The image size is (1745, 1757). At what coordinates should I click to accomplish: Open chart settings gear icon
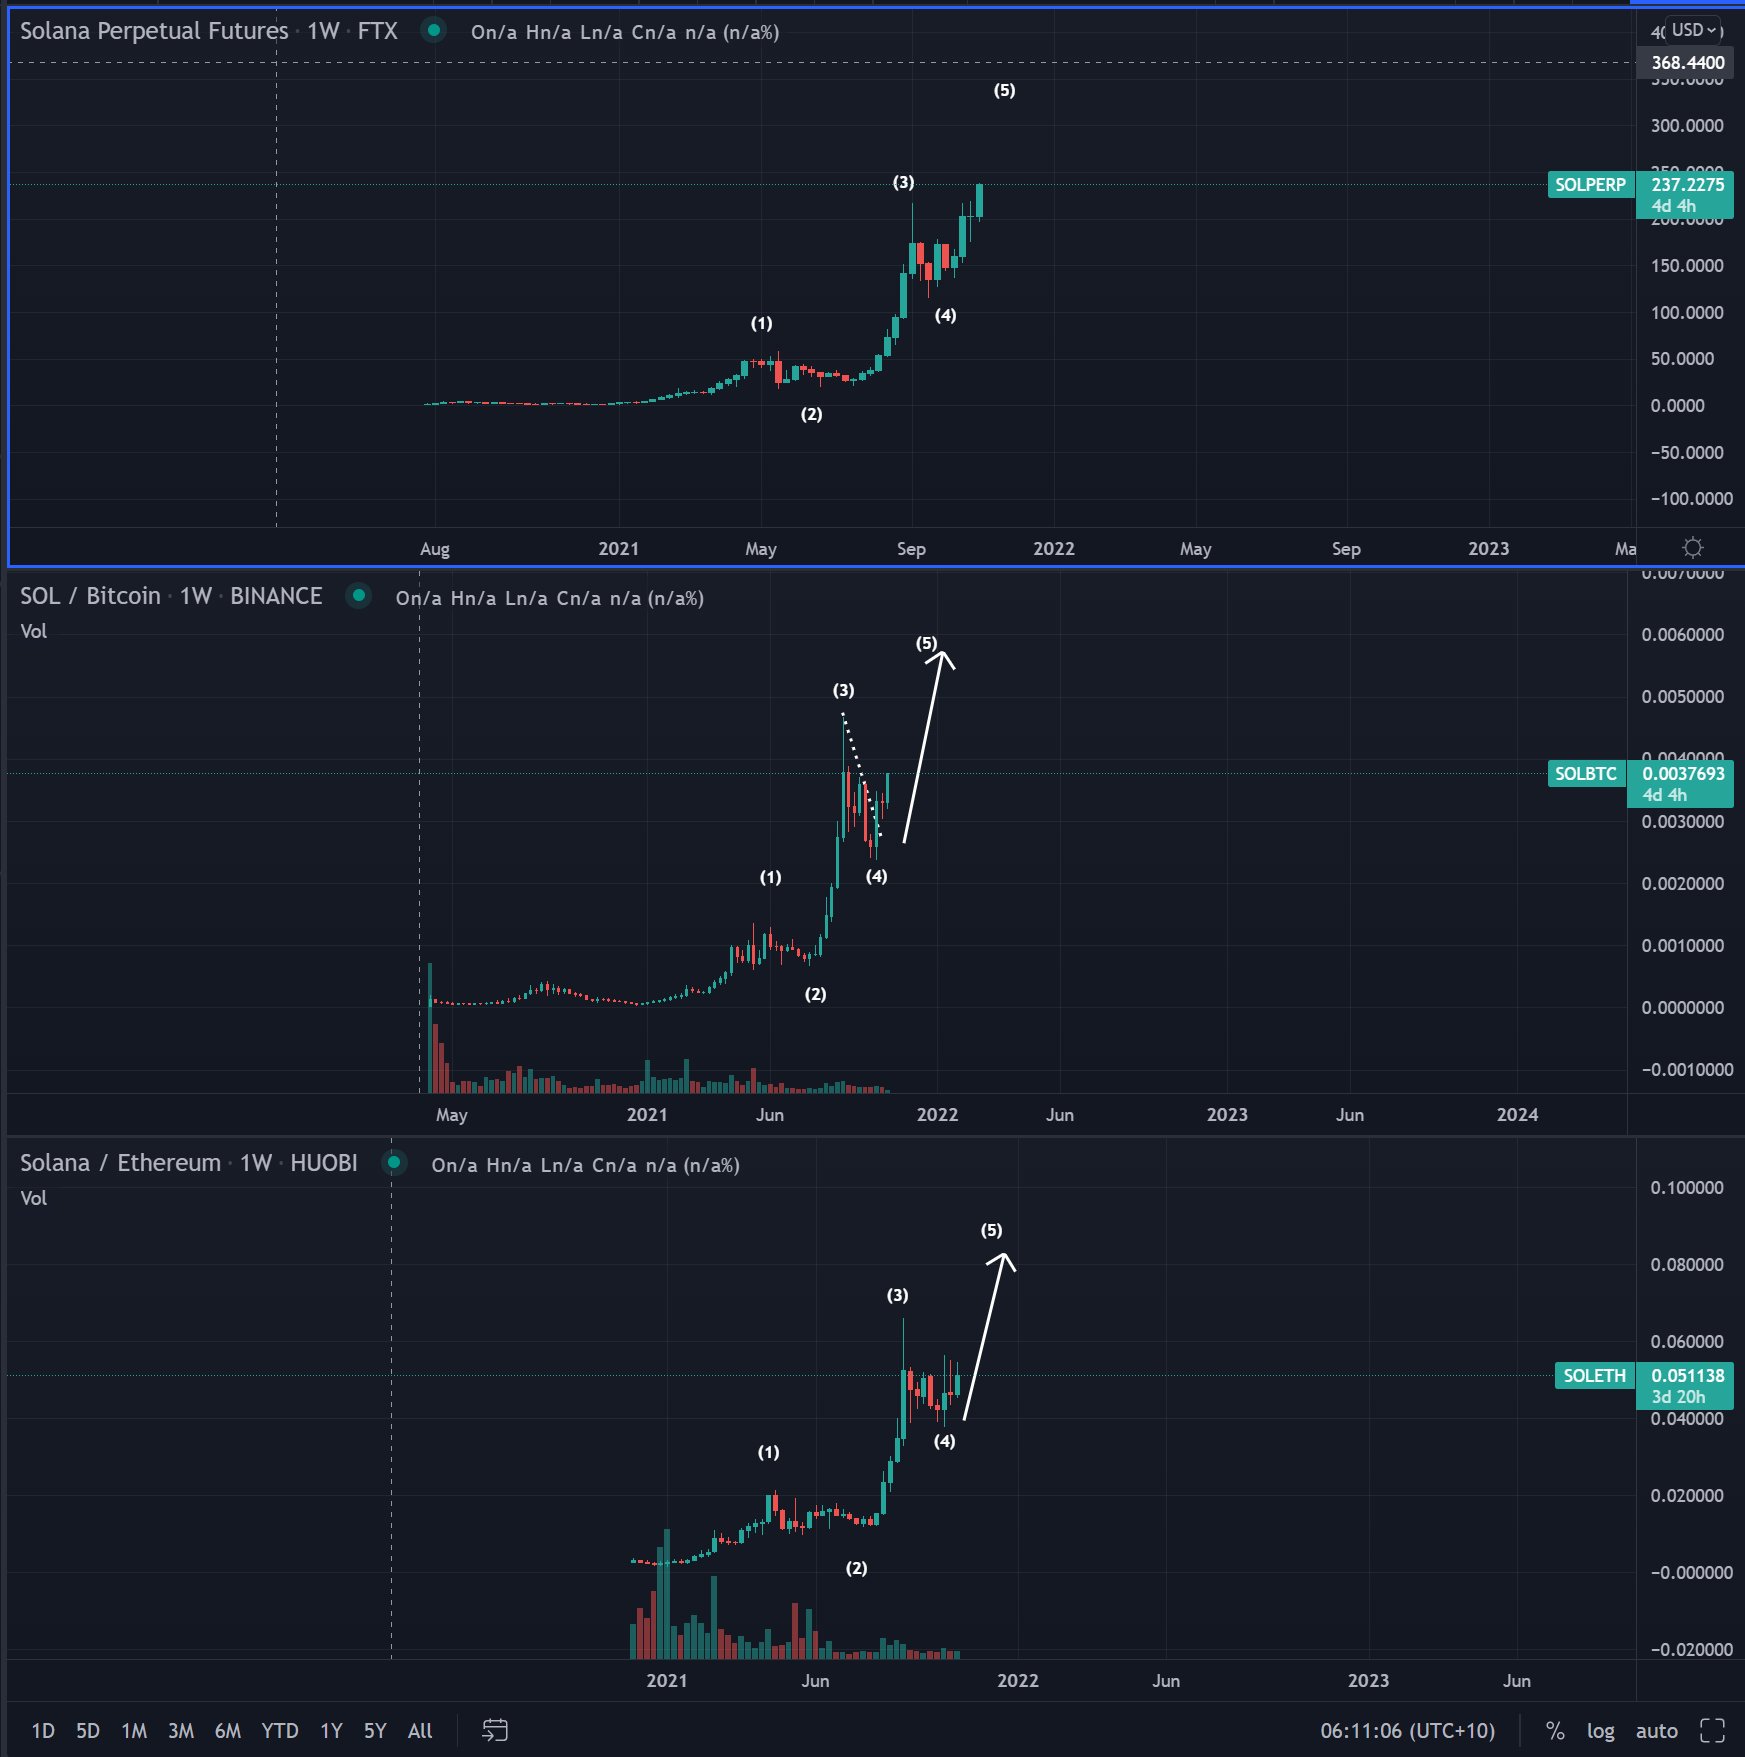point(1692,547)
